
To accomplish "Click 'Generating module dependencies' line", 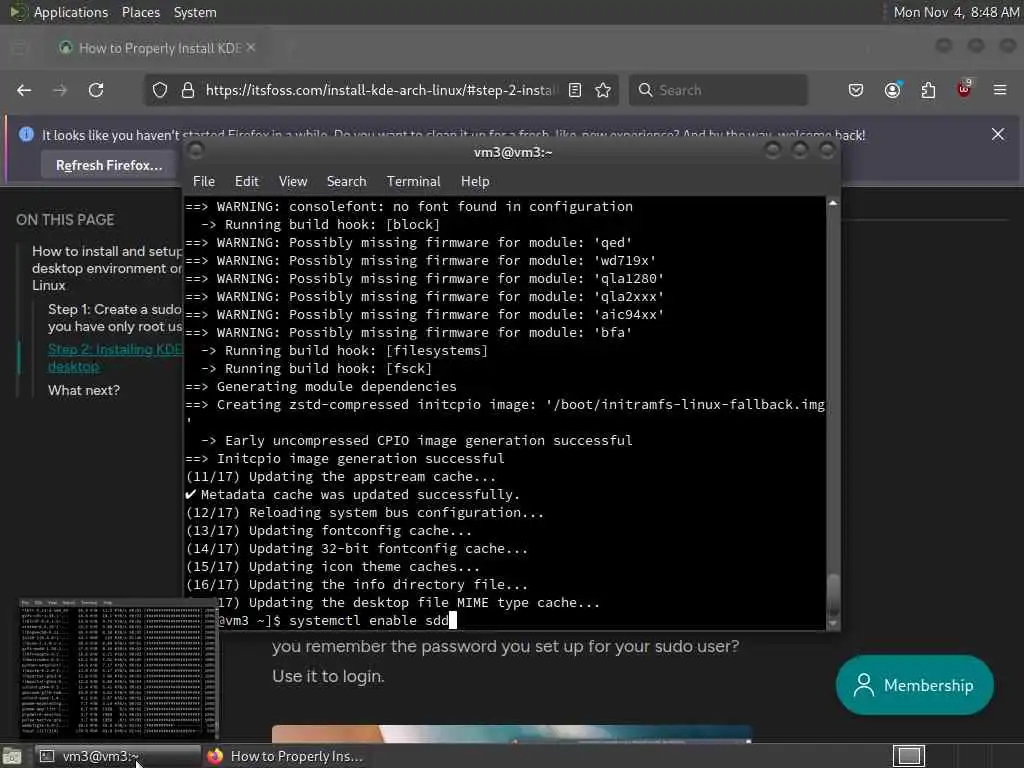I will coord(321,387).
